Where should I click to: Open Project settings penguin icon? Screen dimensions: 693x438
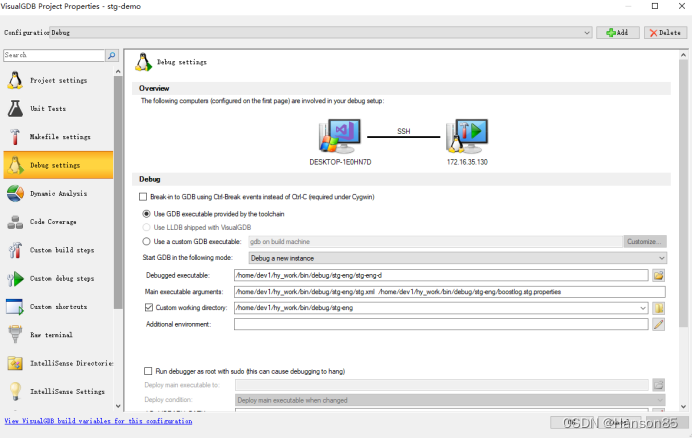click(15, 80)
